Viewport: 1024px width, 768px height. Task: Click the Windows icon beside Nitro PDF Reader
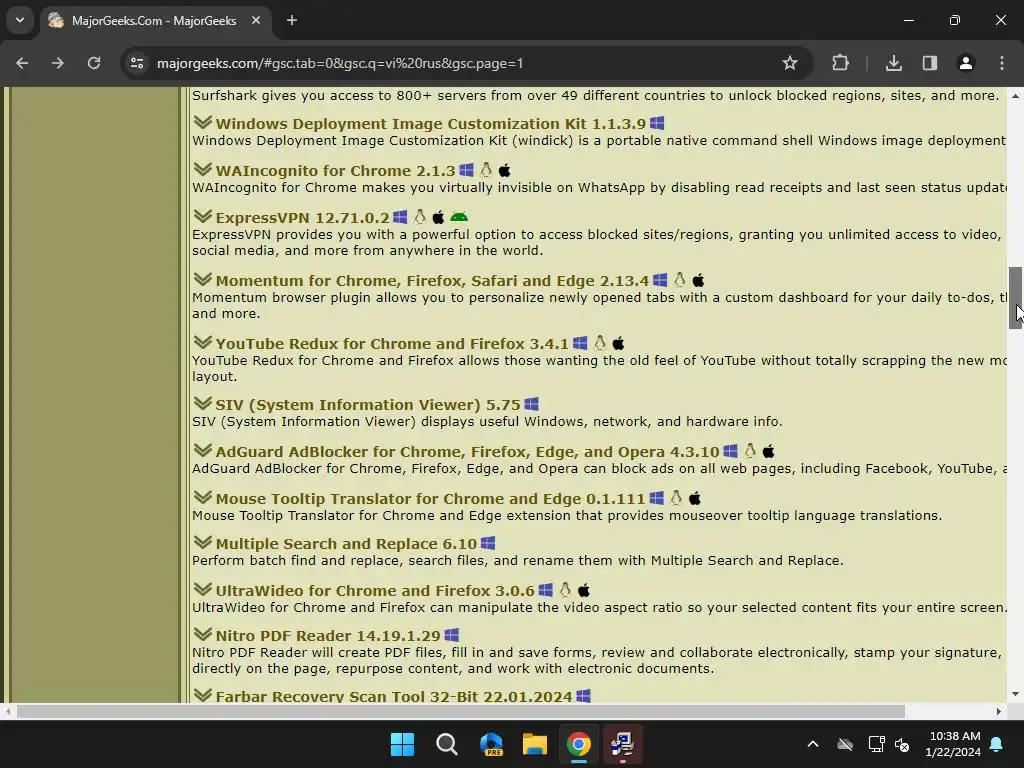(x=451, y=635)
